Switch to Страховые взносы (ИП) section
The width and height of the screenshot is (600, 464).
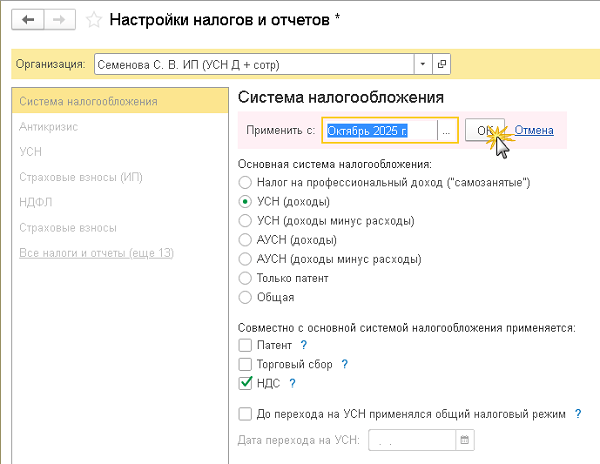coord(81,177)
